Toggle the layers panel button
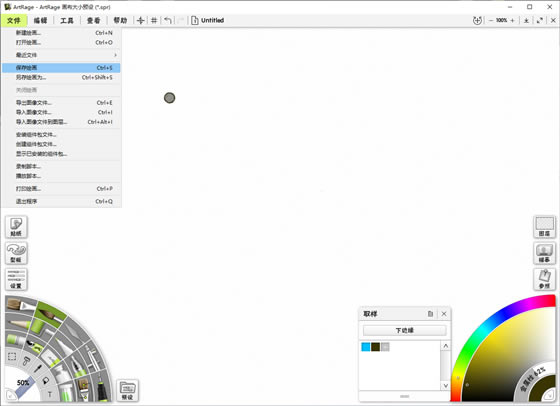Screen dimensions: 560x406 tap(544, 227)
